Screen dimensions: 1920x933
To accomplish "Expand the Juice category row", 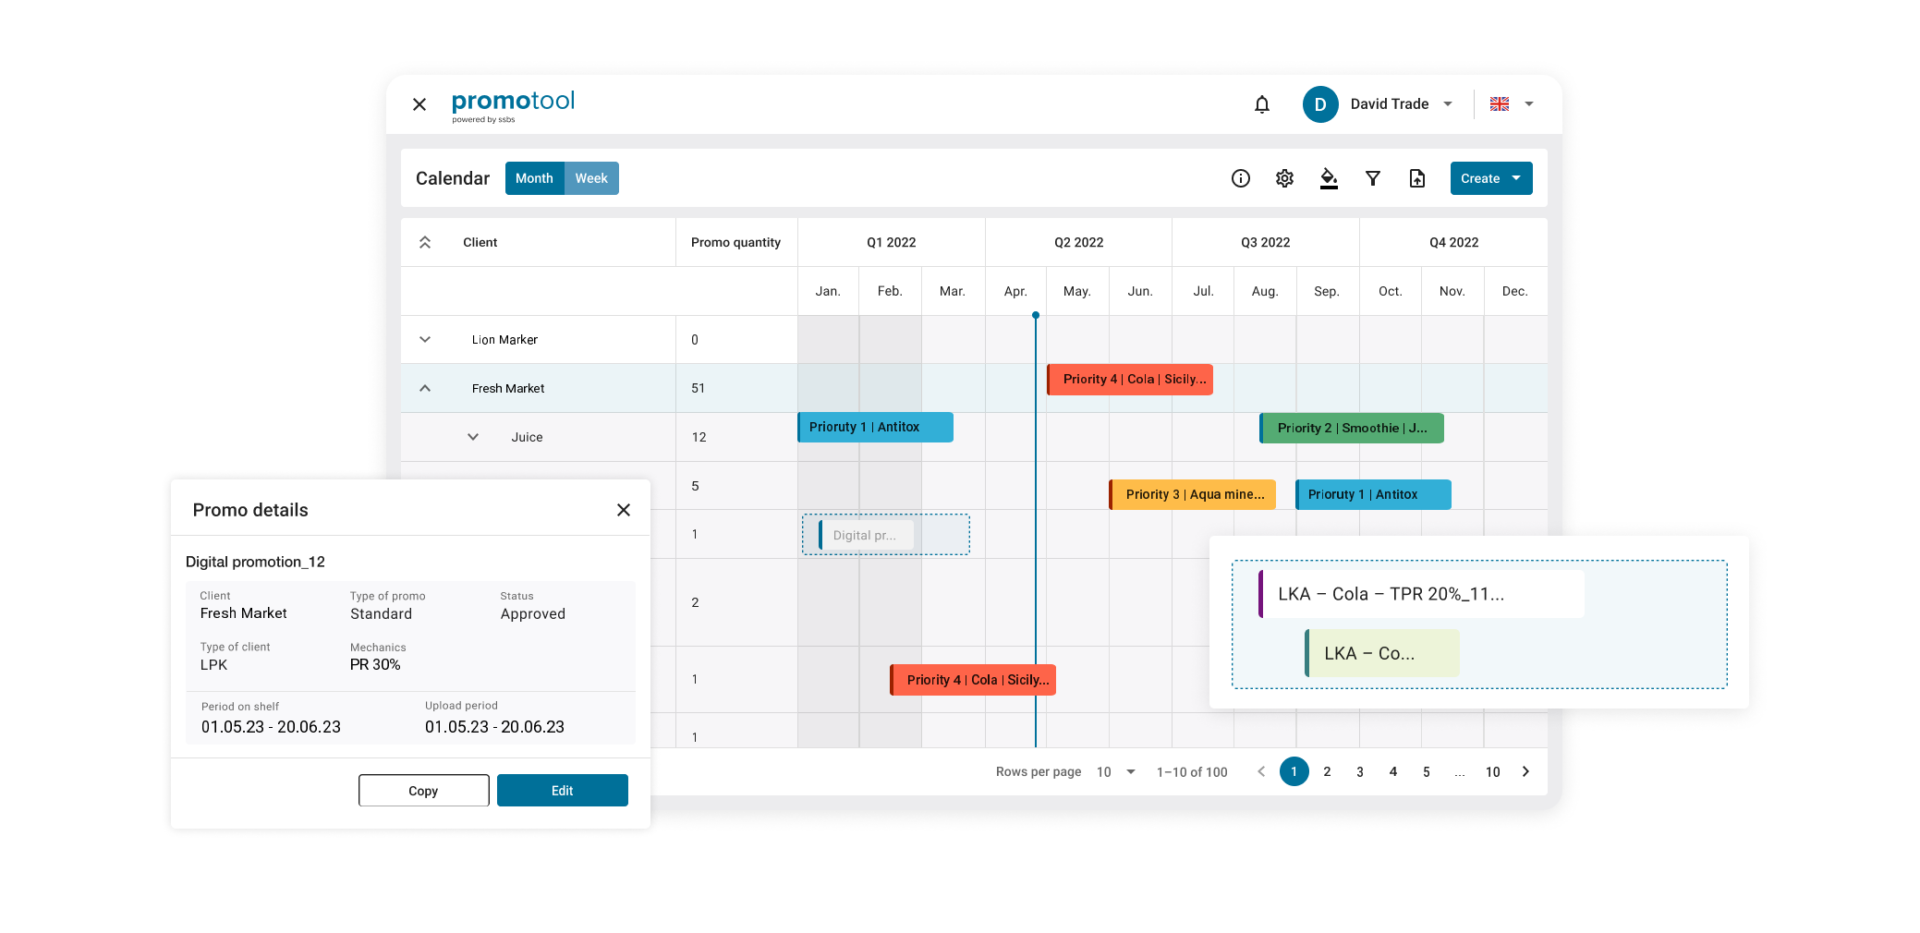I will click(473, 437).
